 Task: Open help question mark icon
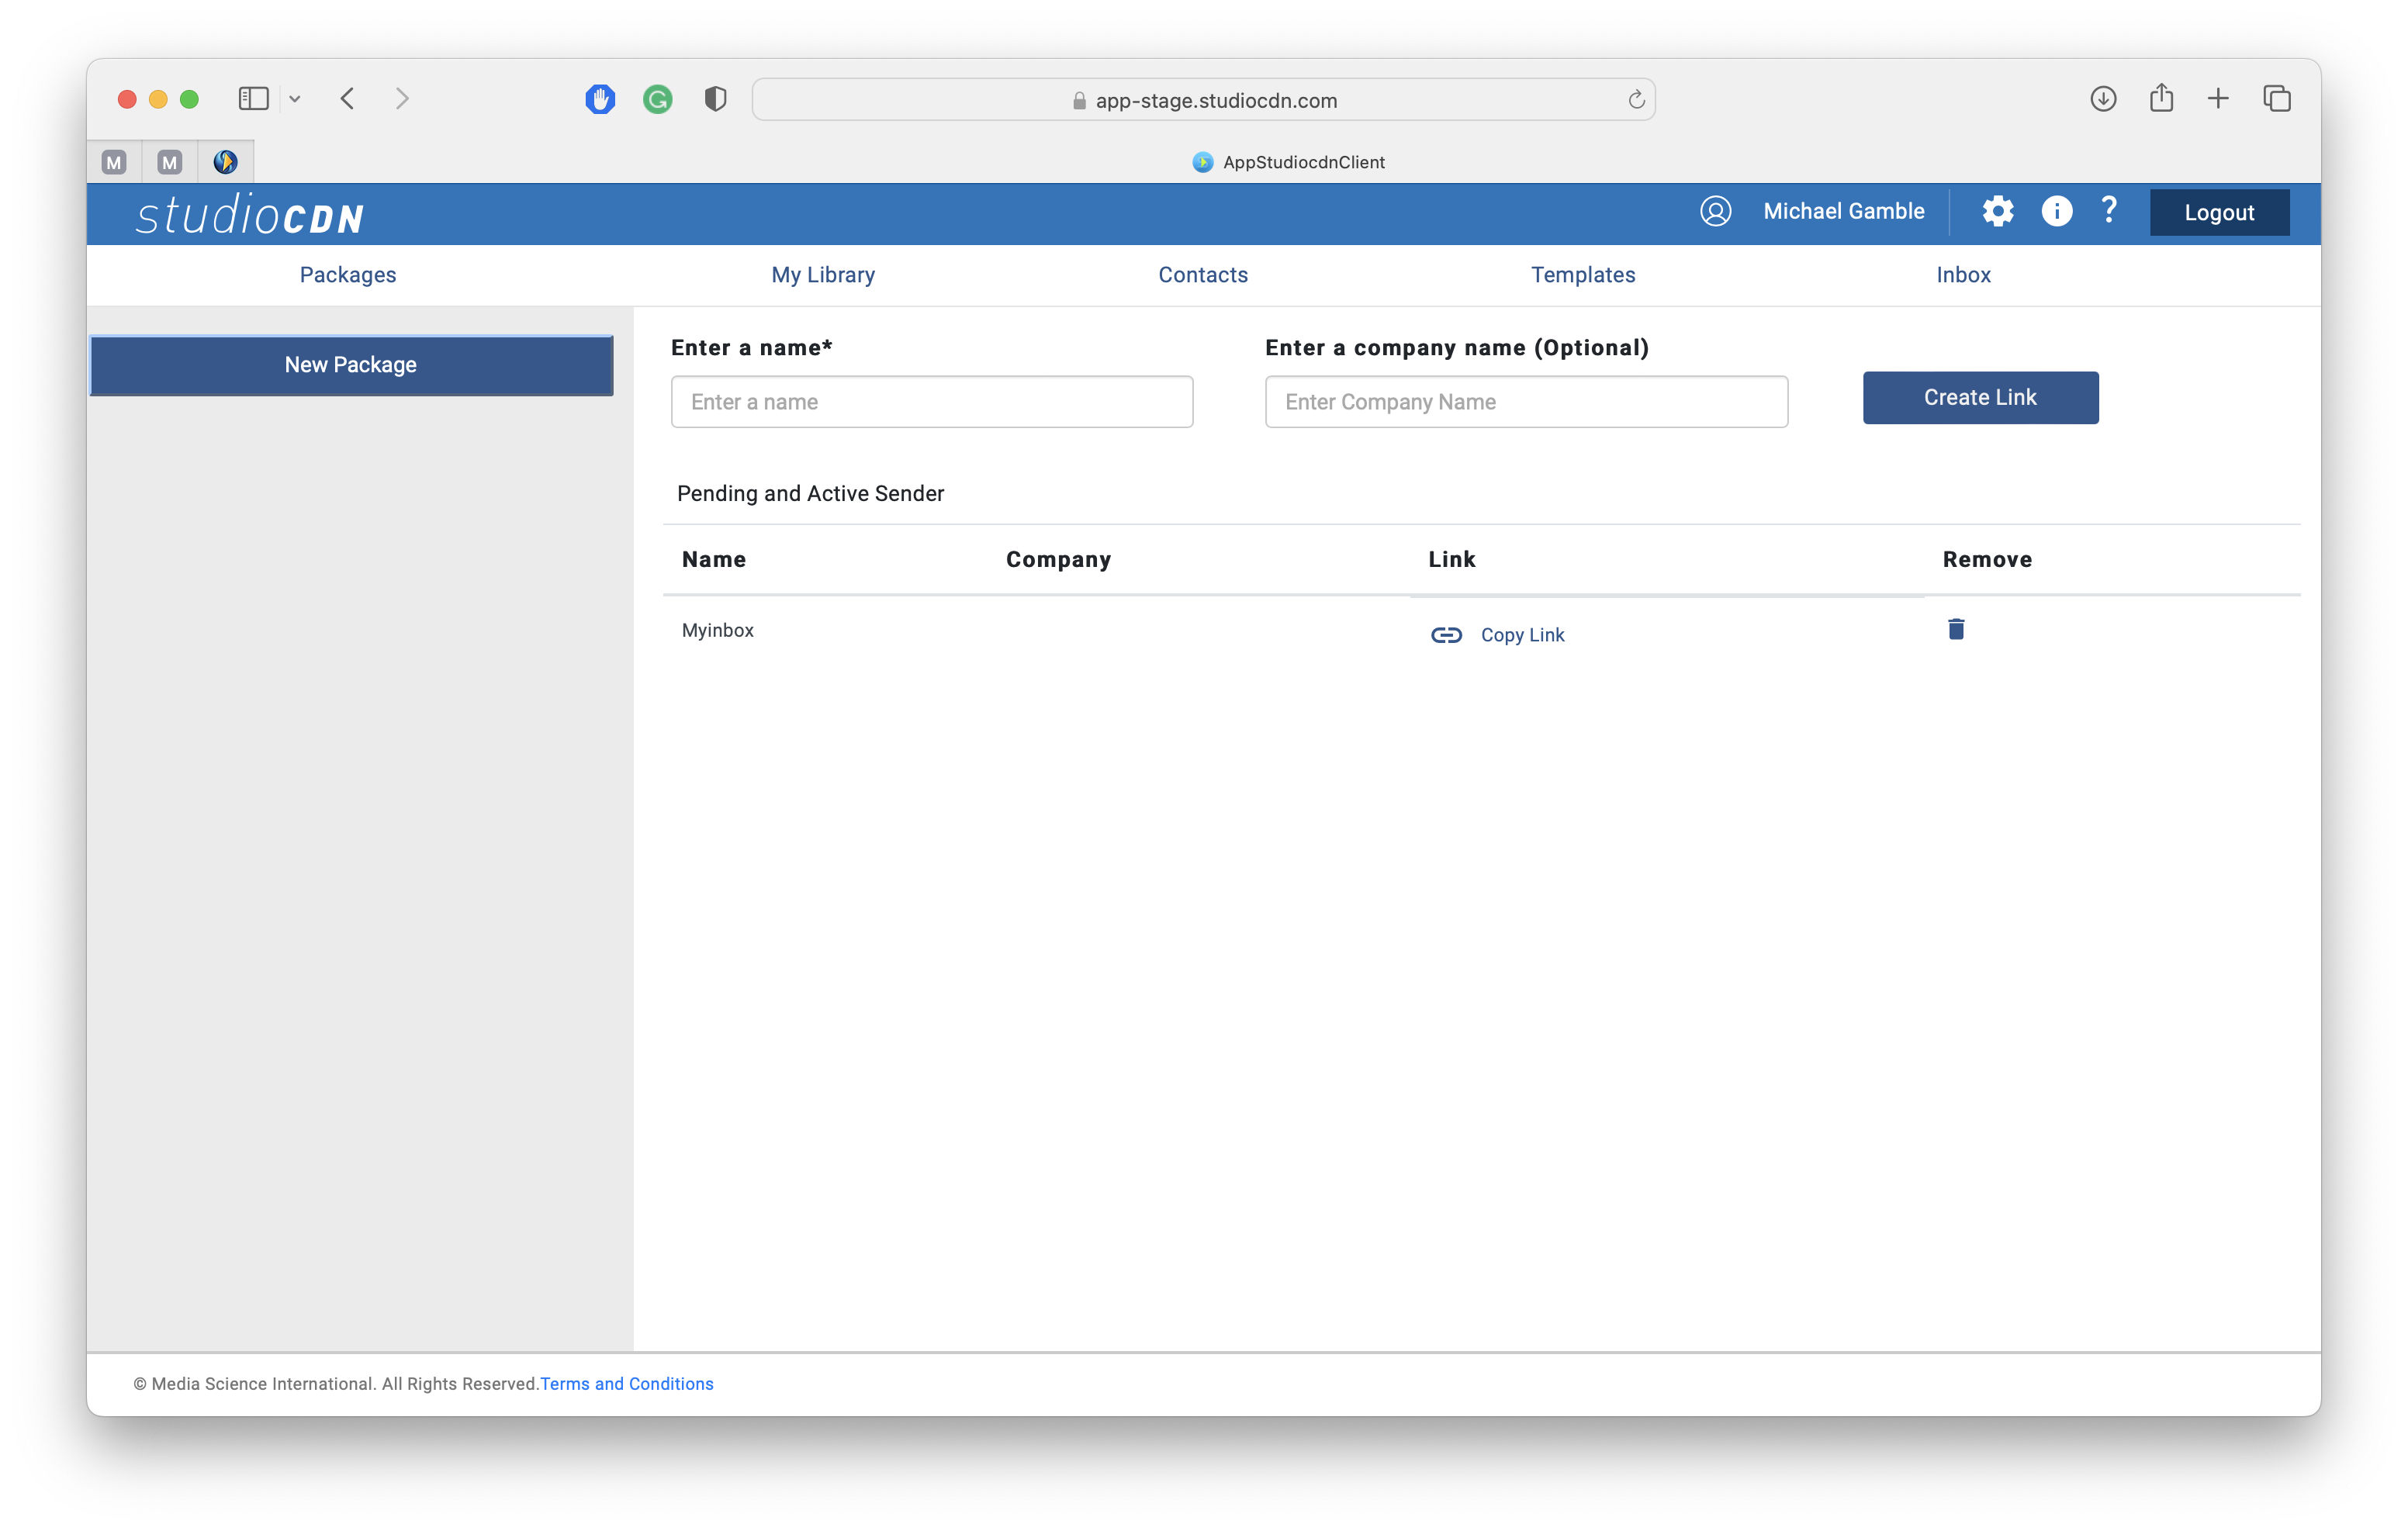2109,210
